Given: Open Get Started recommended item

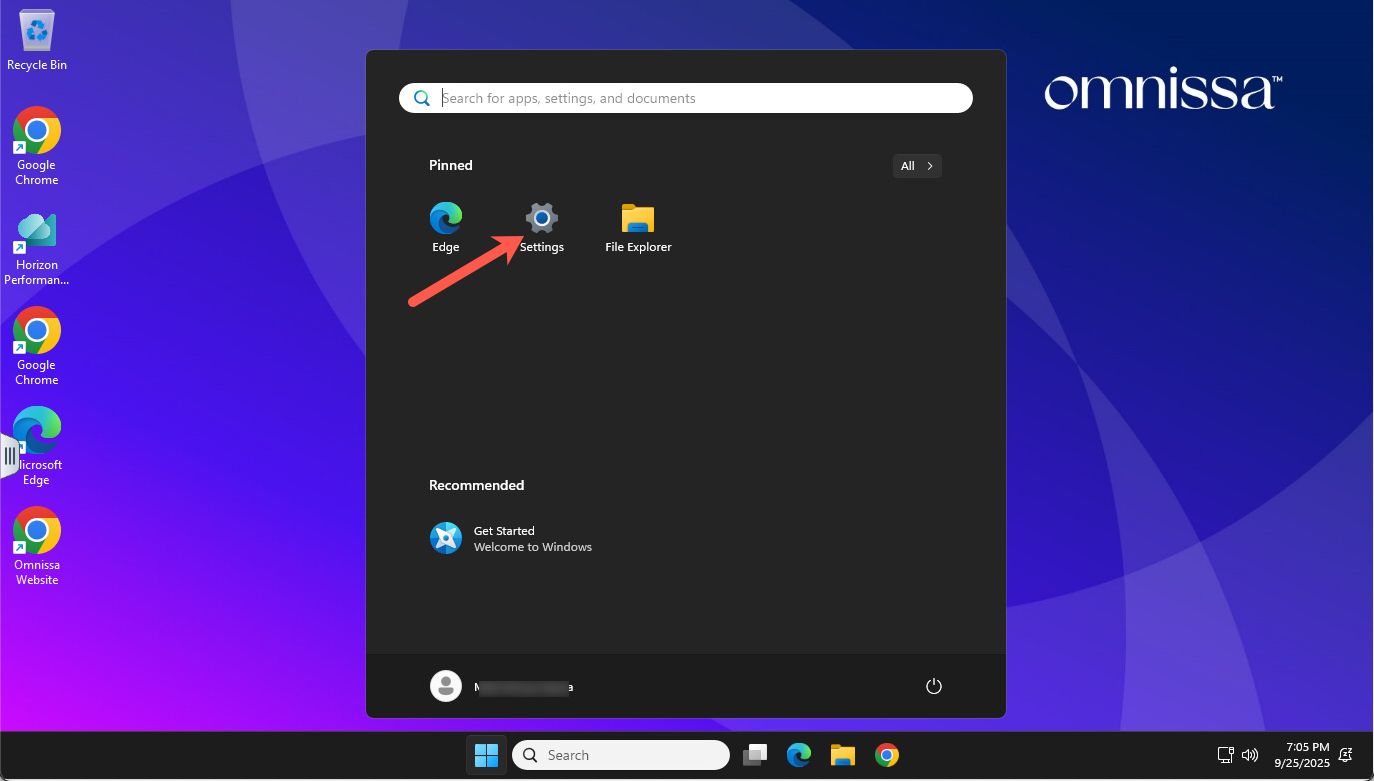Looking at the screenshot, I should [x=511, y=538].
